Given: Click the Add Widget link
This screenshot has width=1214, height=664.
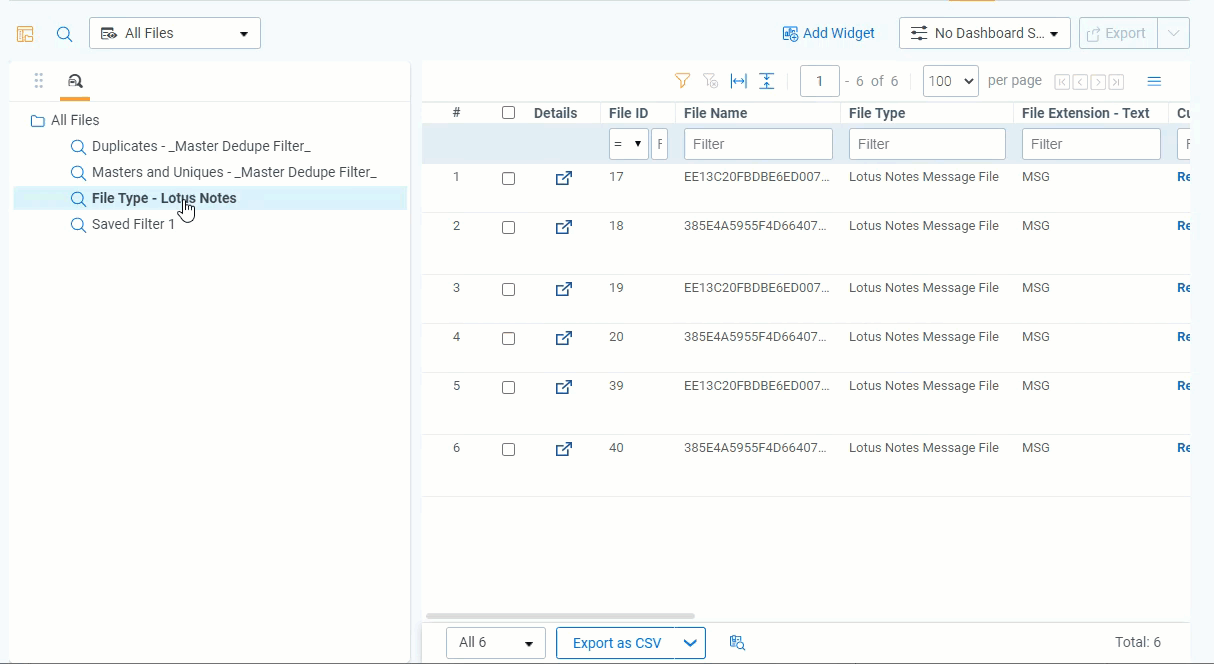Looking at the screenshot, I should pos(828,33).
